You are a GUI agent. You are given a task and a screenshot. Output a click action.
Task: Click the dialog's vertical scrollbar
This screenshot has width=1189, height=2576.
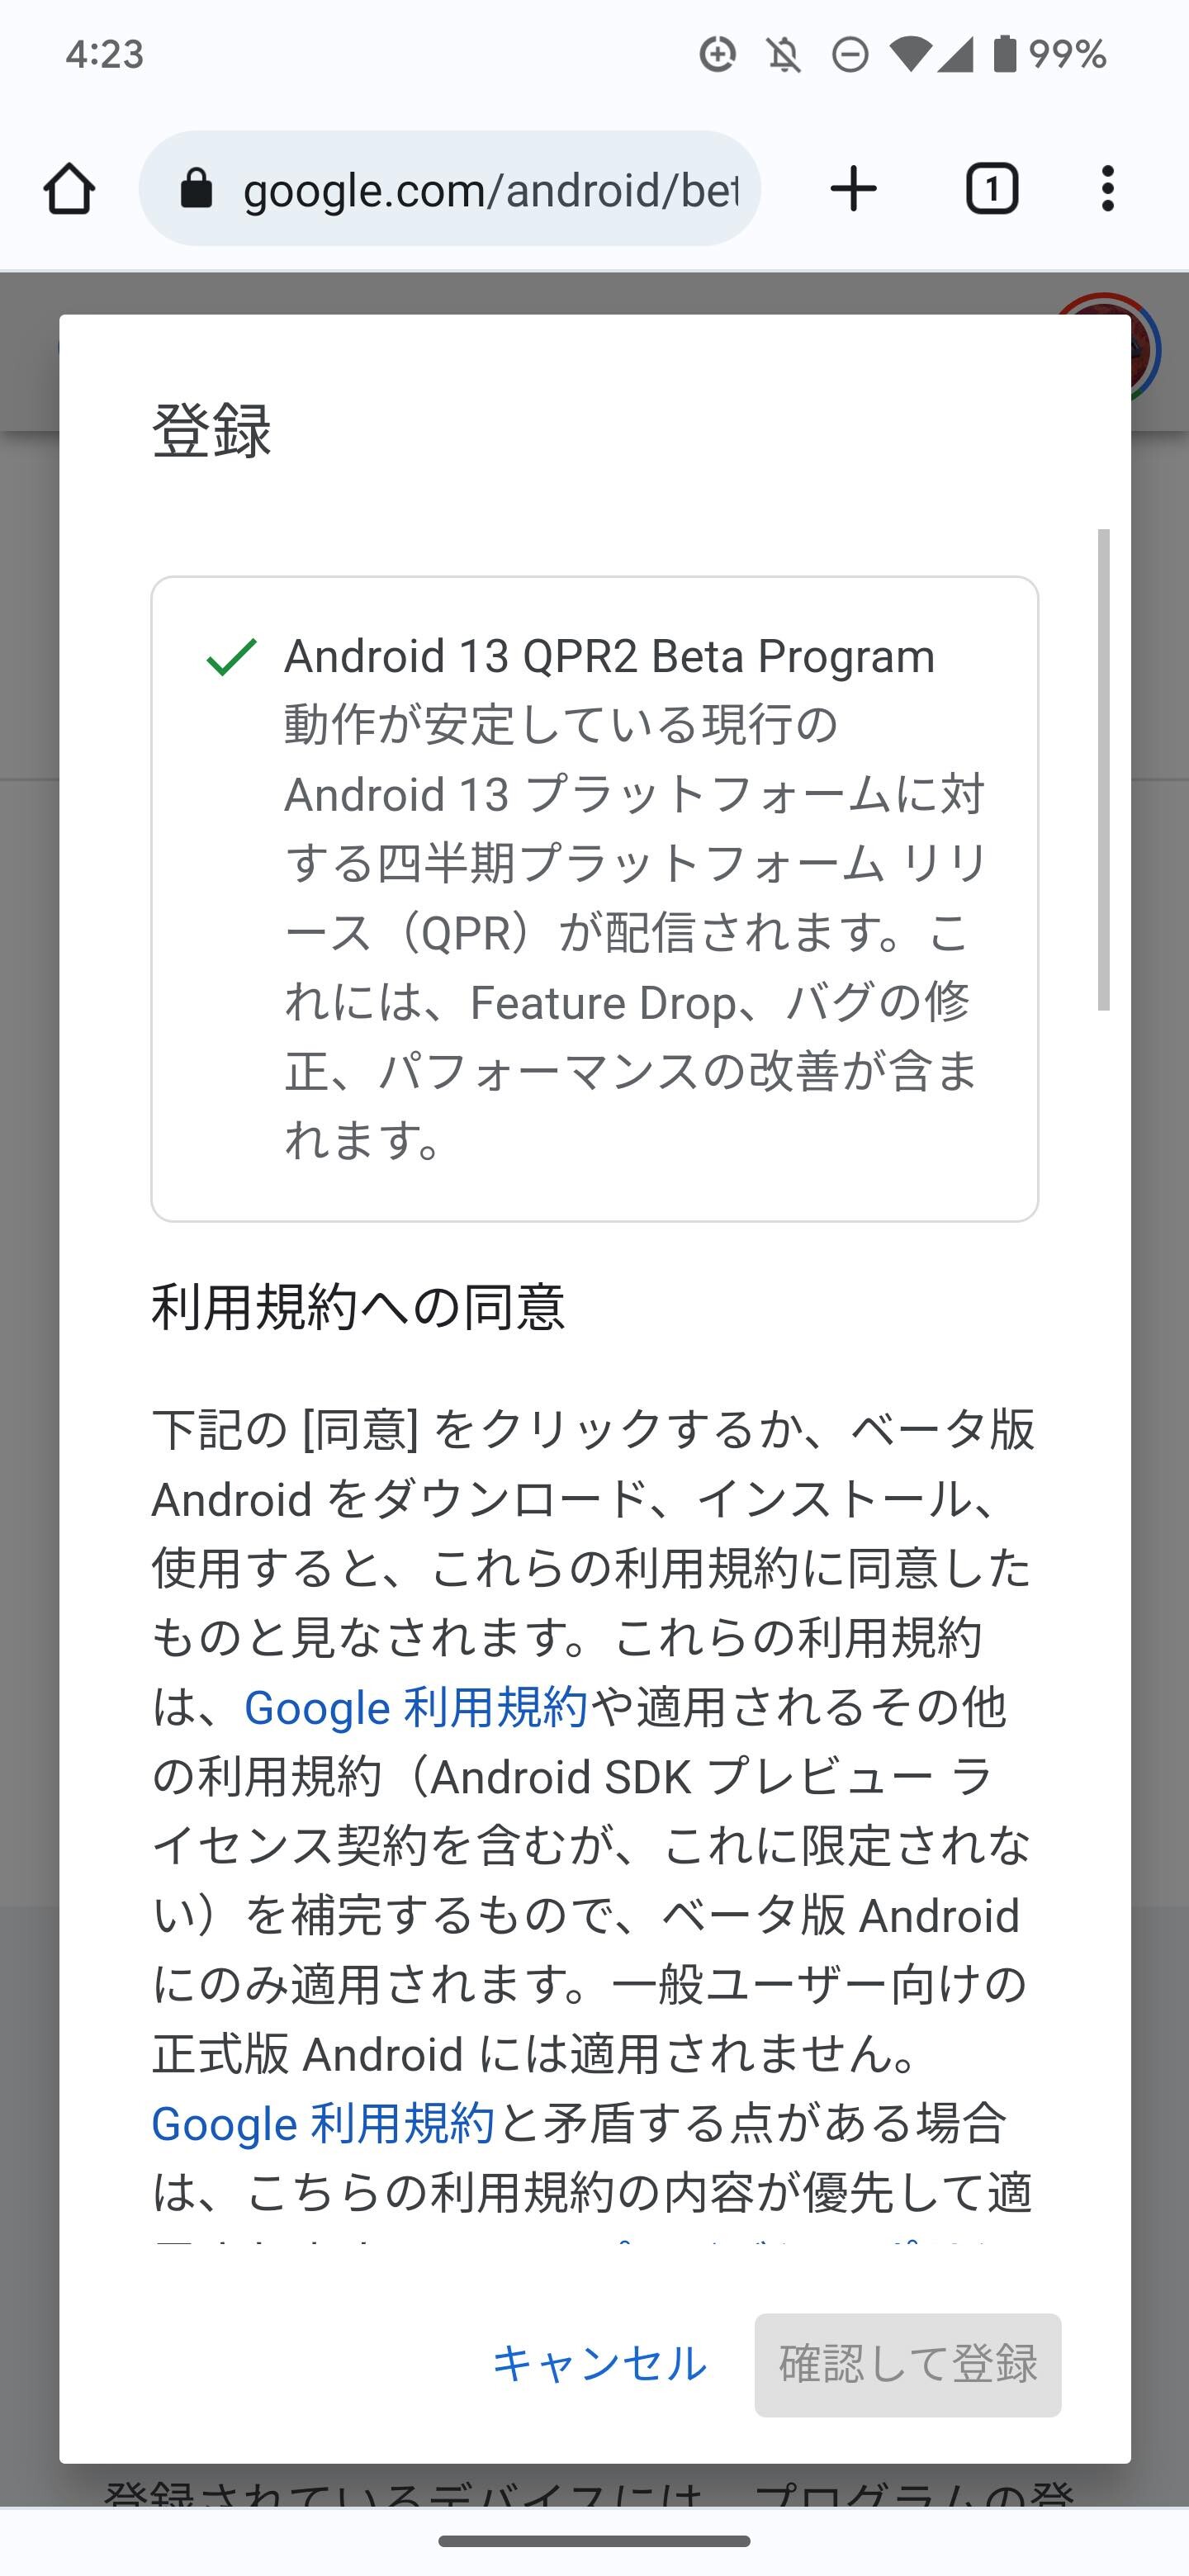point(1103,769)
